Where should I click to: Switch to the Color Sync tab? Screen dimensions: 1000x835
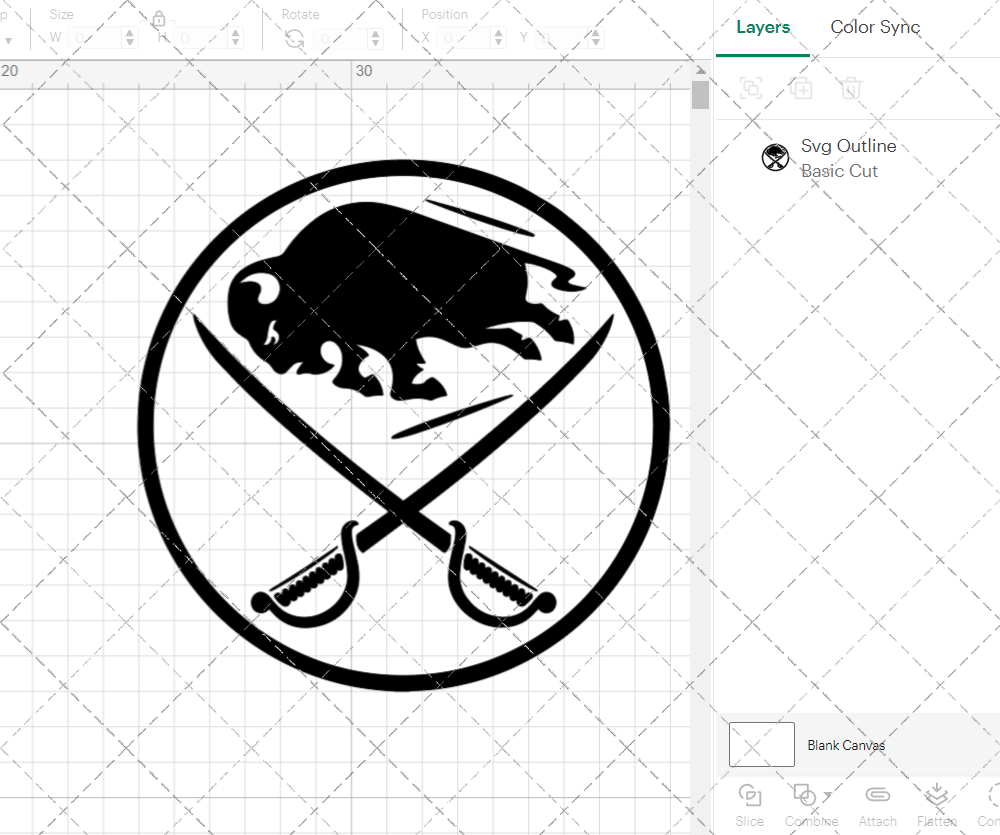[875, 27]
